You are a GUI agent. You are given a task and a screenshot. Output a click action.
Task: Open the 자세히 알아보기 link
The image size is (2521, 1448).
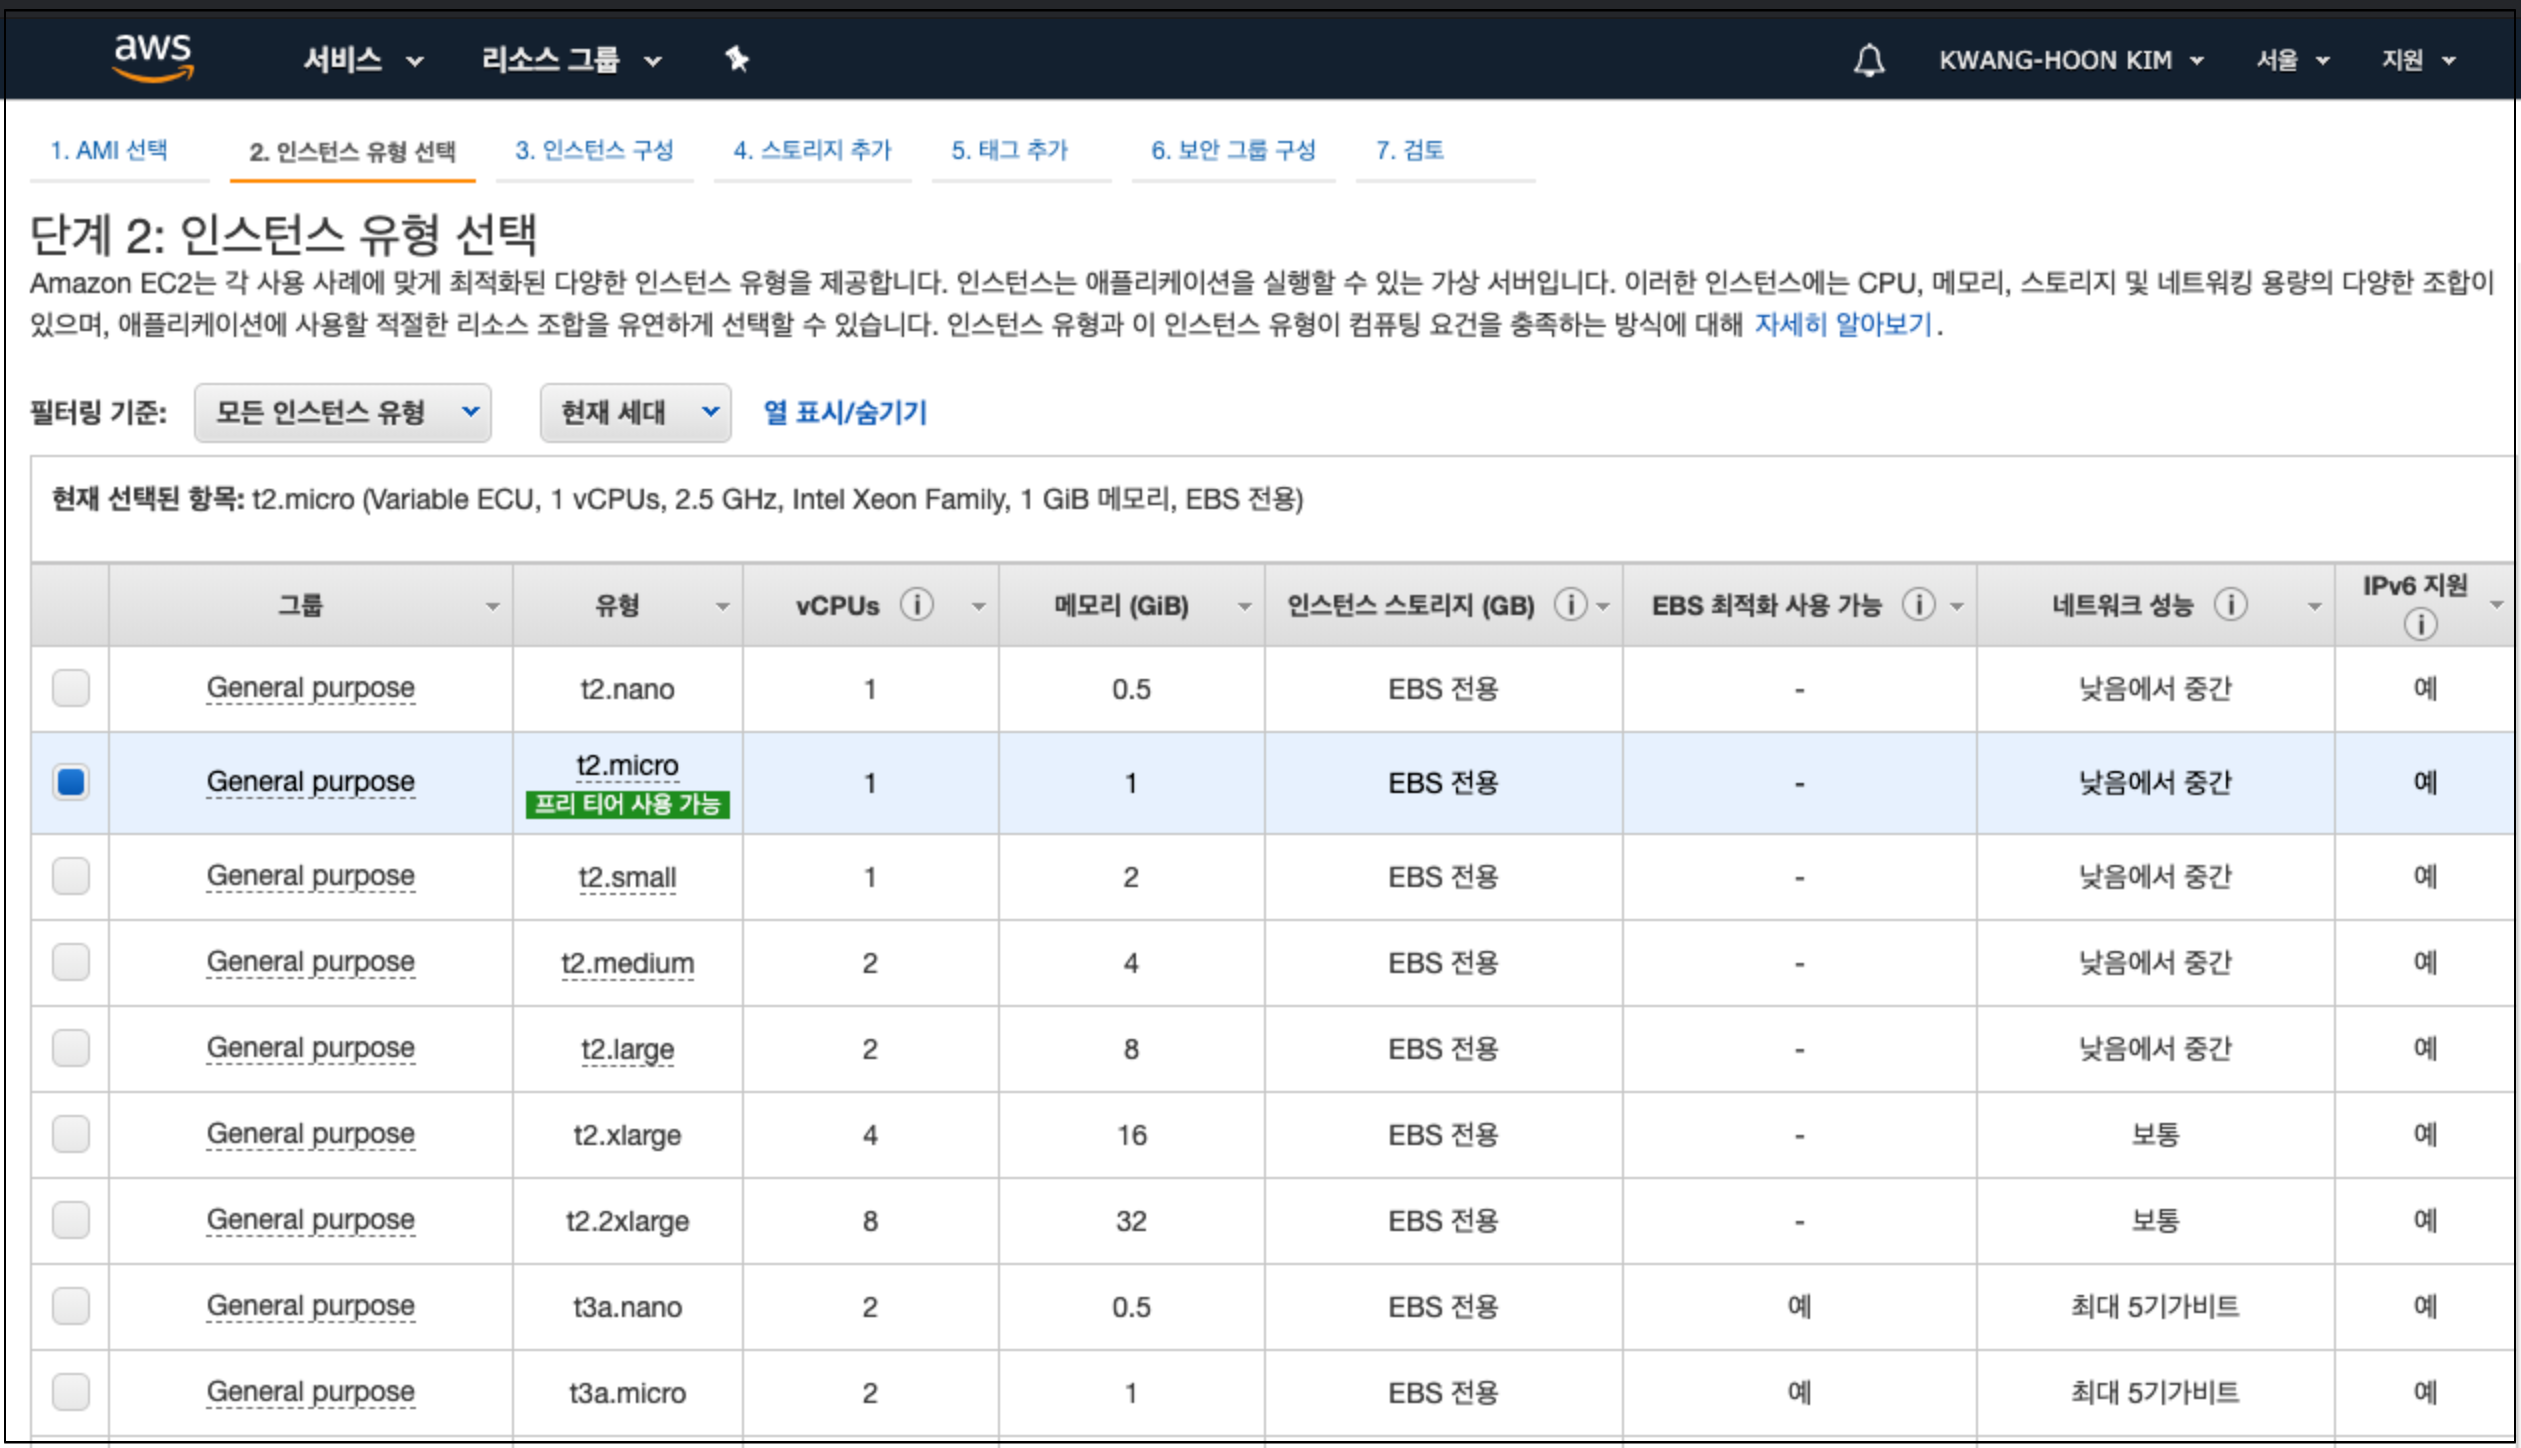1842,324
